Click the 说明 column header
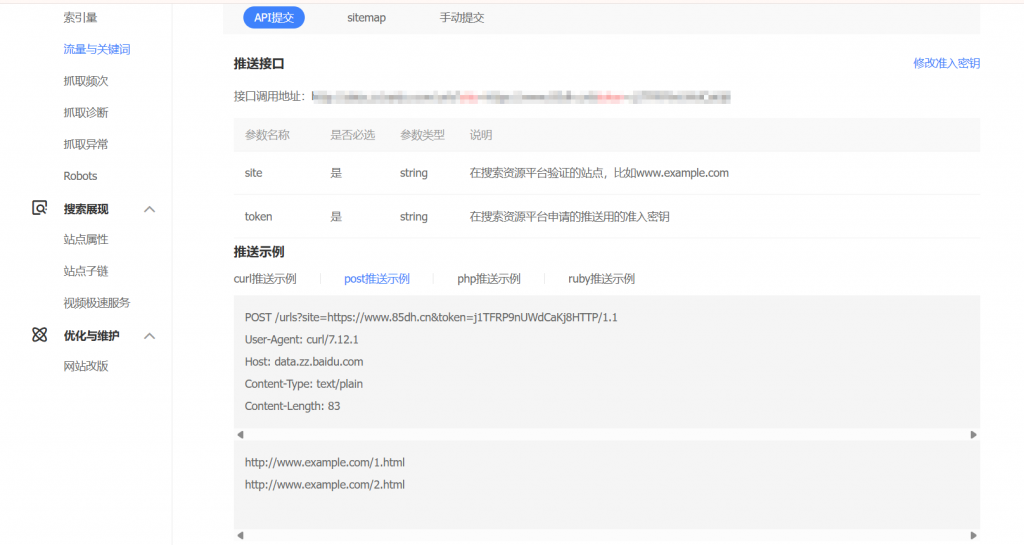The height and width of the screenshot is (545, 1024). tap(481, 135)
